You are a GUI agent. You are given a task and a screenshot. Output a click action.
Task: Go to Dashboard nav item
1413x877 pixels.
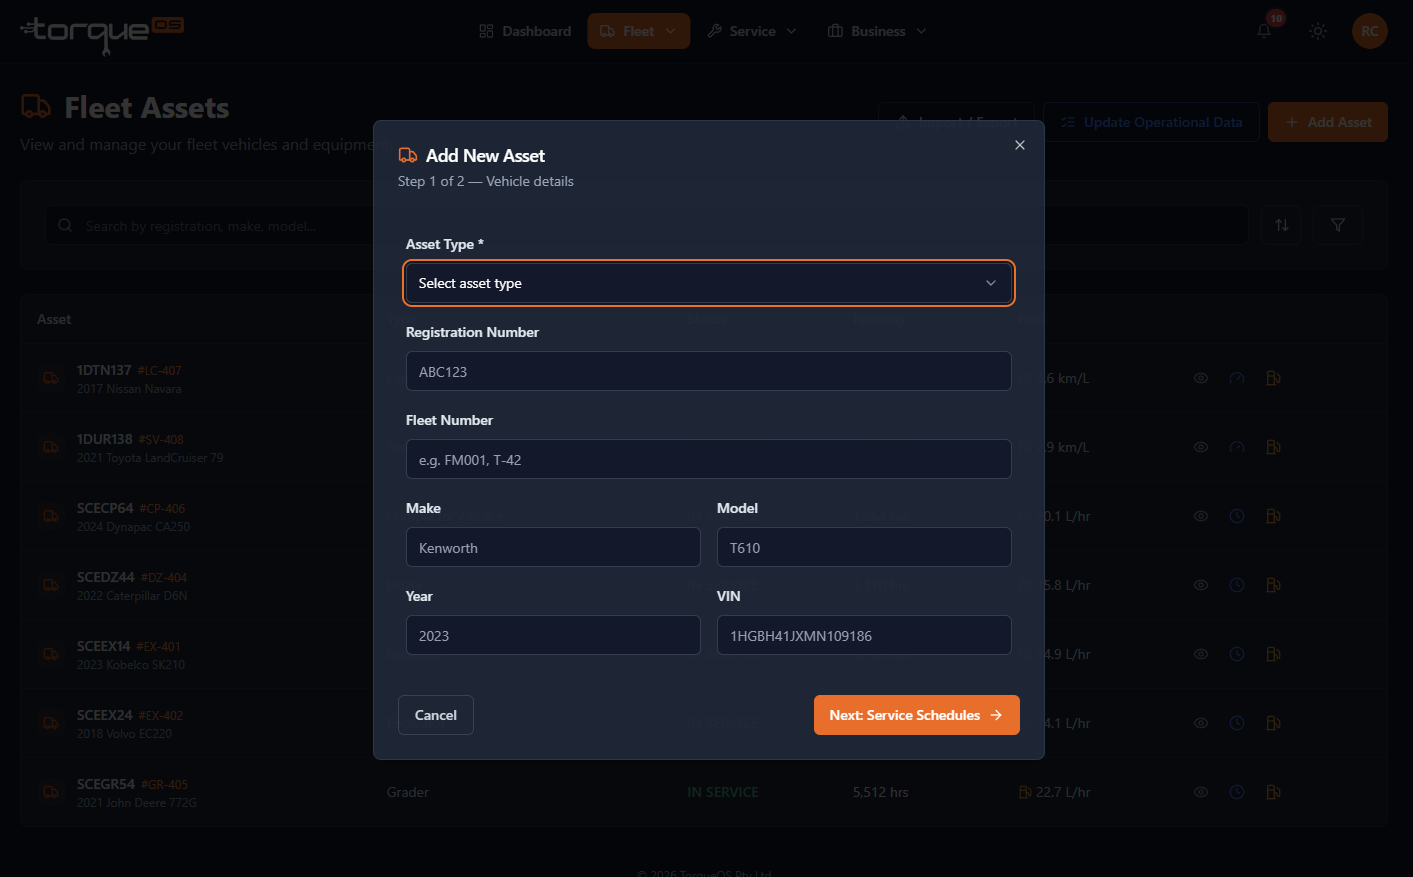[525, 31]
